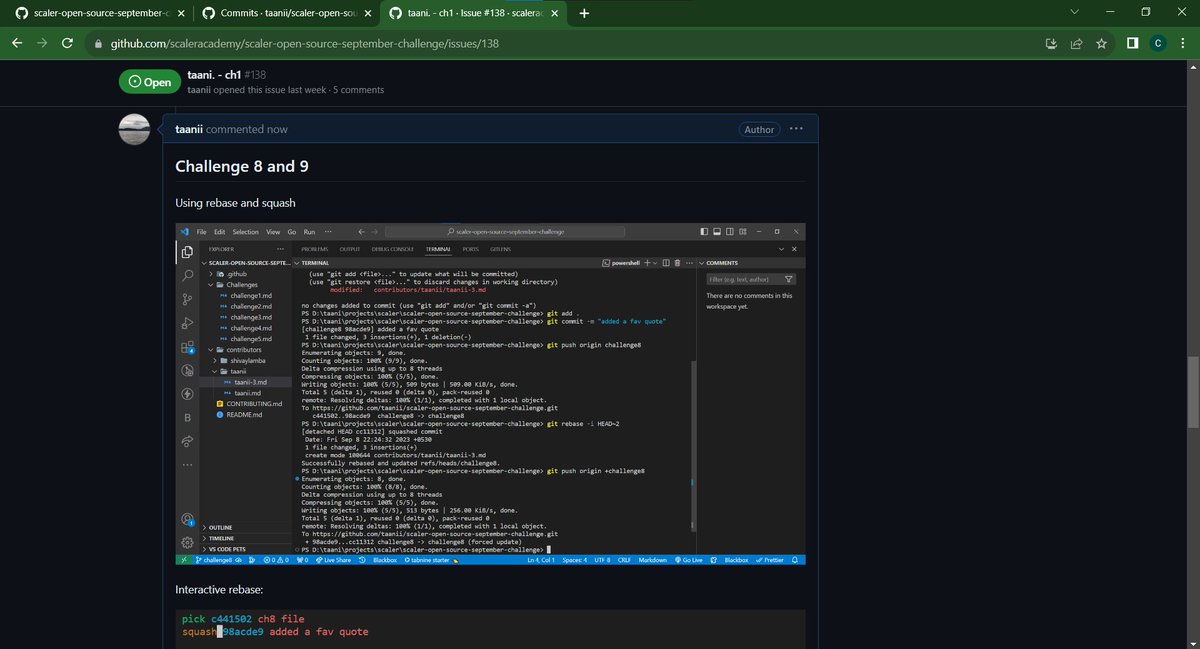Open Extensions icon in VS Code activity bar
The width and height of the screenshot is (1200, 649).
(187, 348)
